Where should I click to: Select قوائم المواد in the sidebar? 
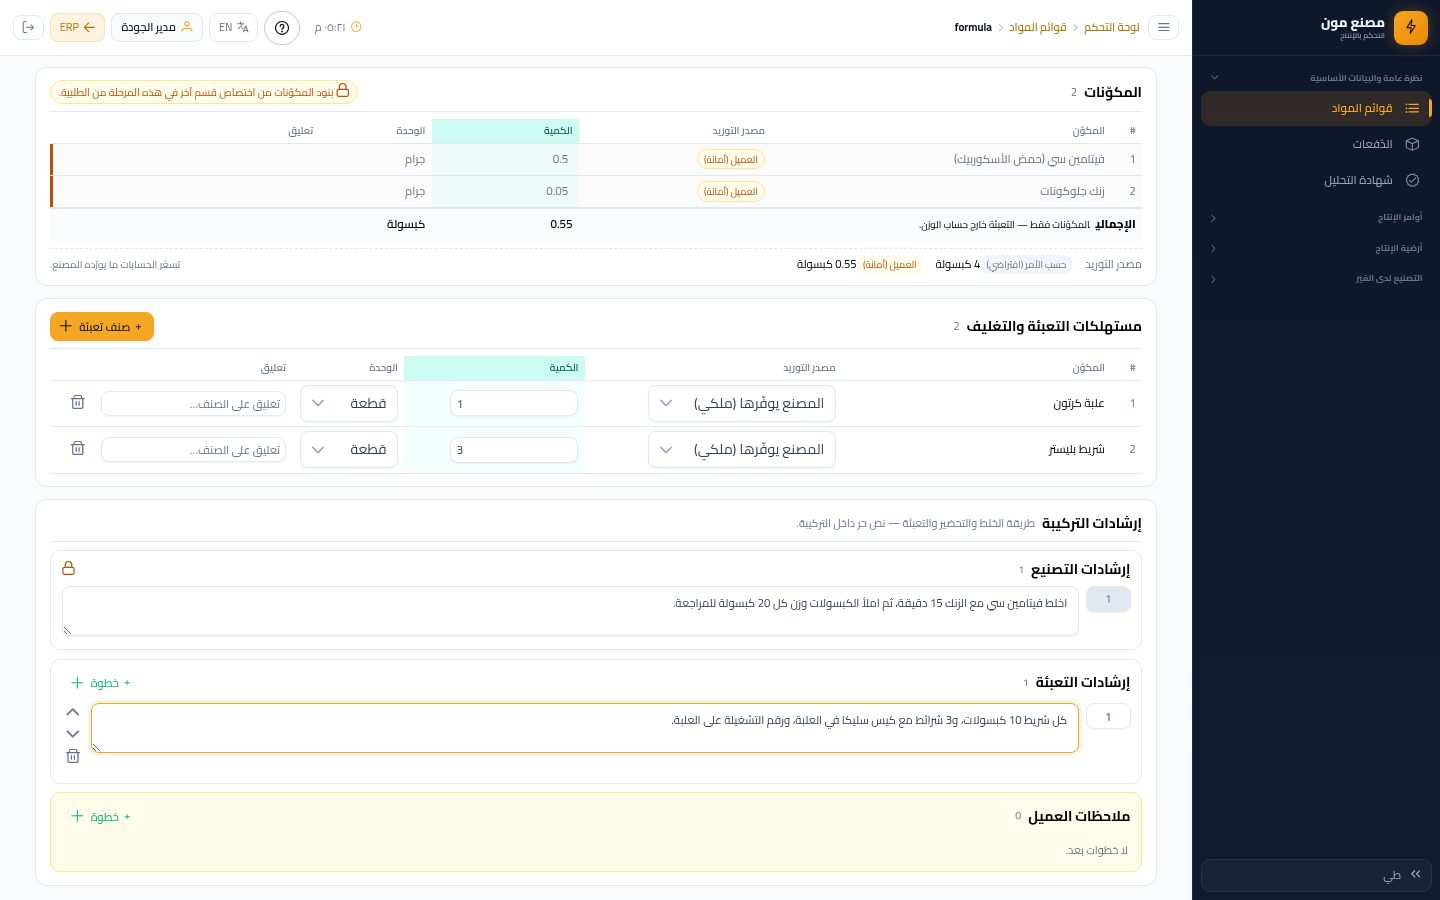[x=1316, y=108]
